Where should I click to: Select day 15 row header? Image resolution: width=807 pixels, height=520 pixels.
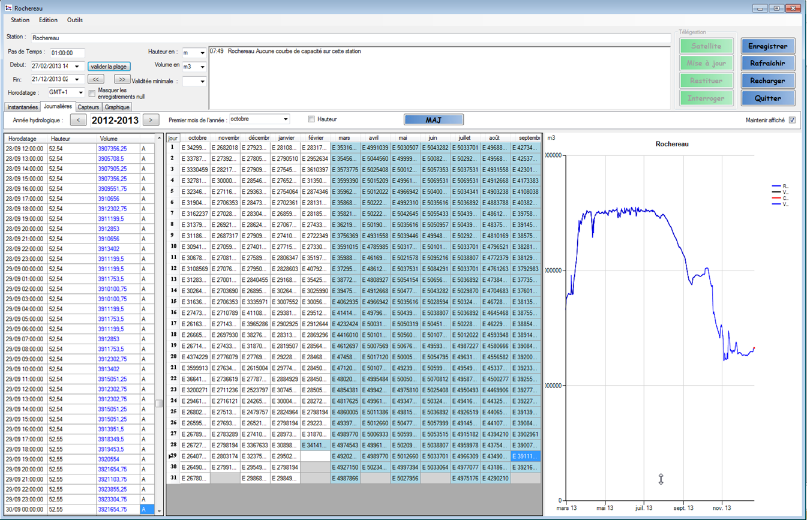click(x=173, y=302)
